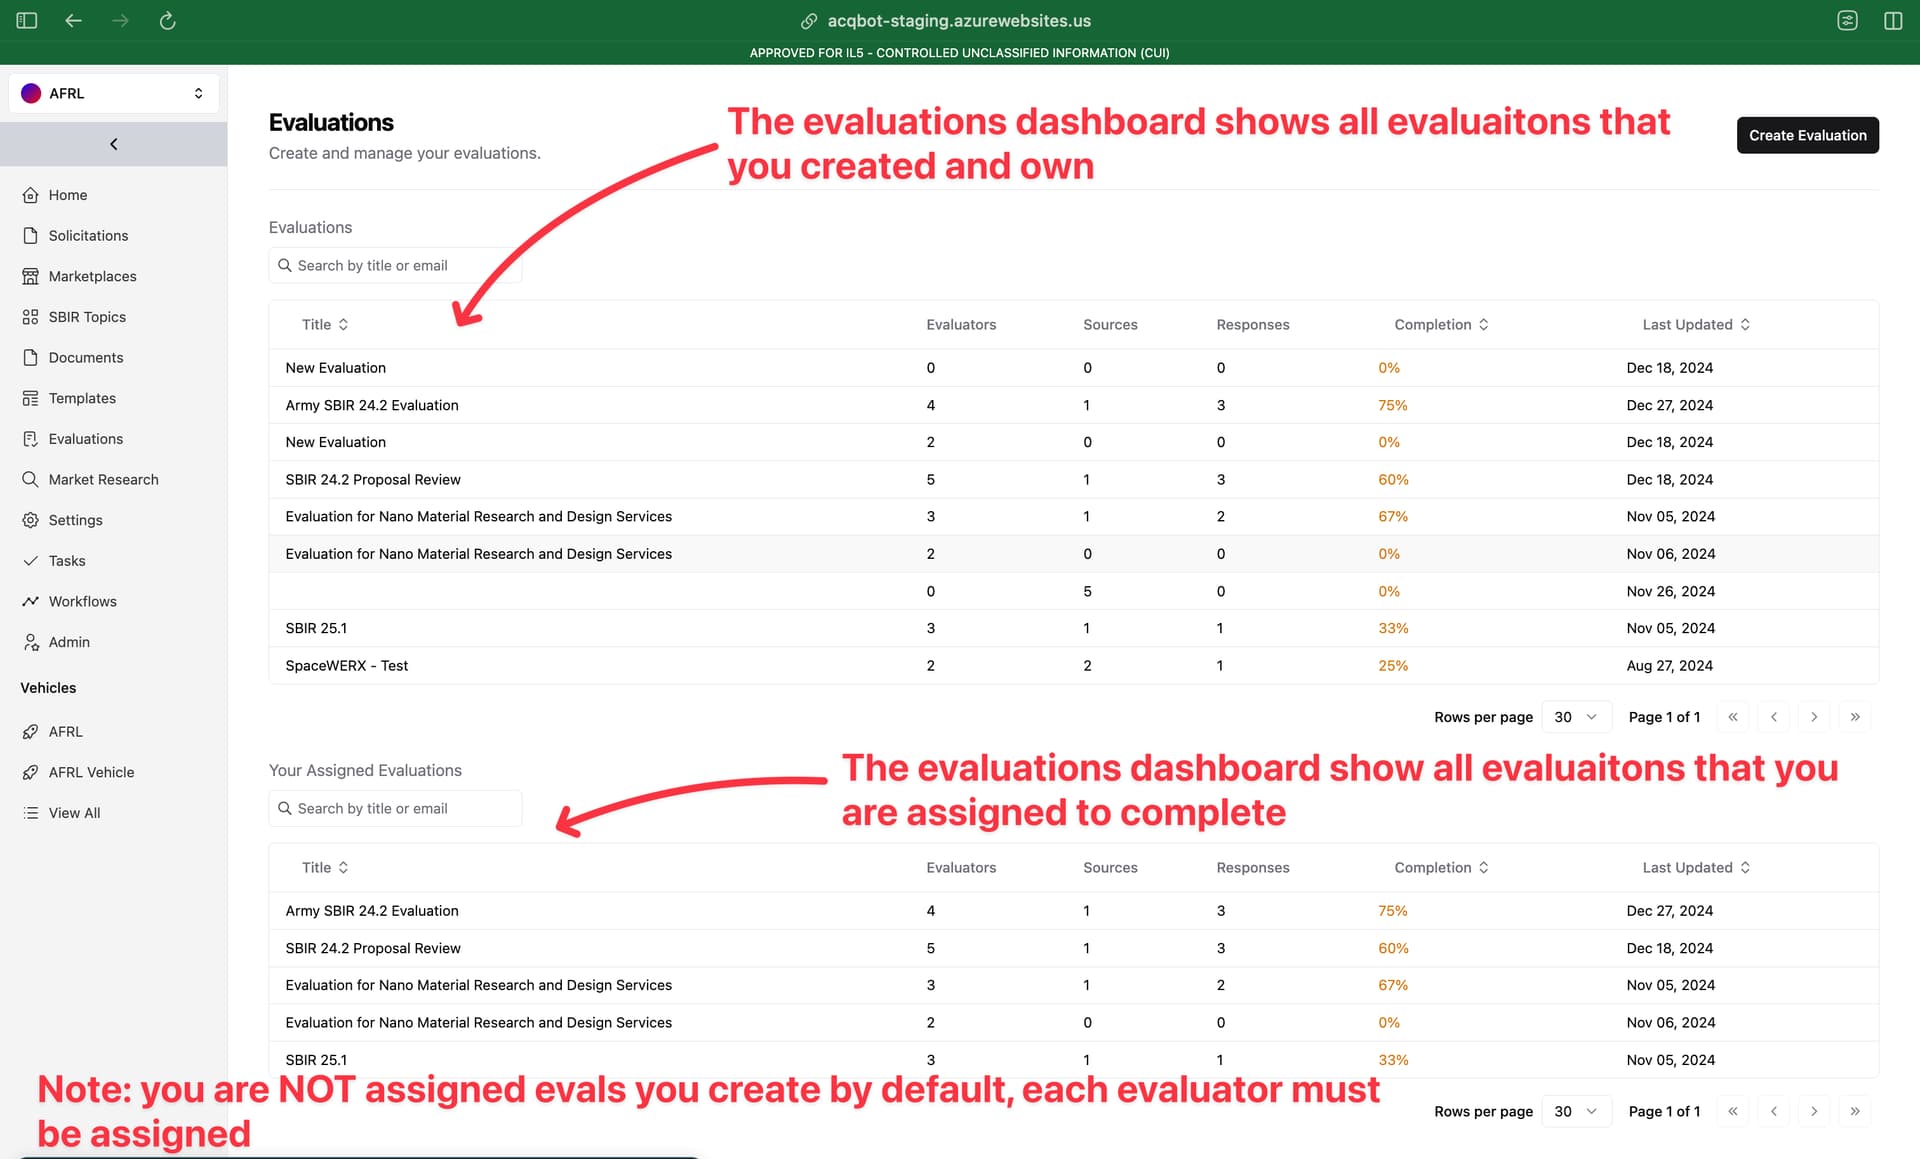The height and width of the screenshot is (1159, 1920).
Task: Open Admin in sidebar
Action: tap(69, 642)
